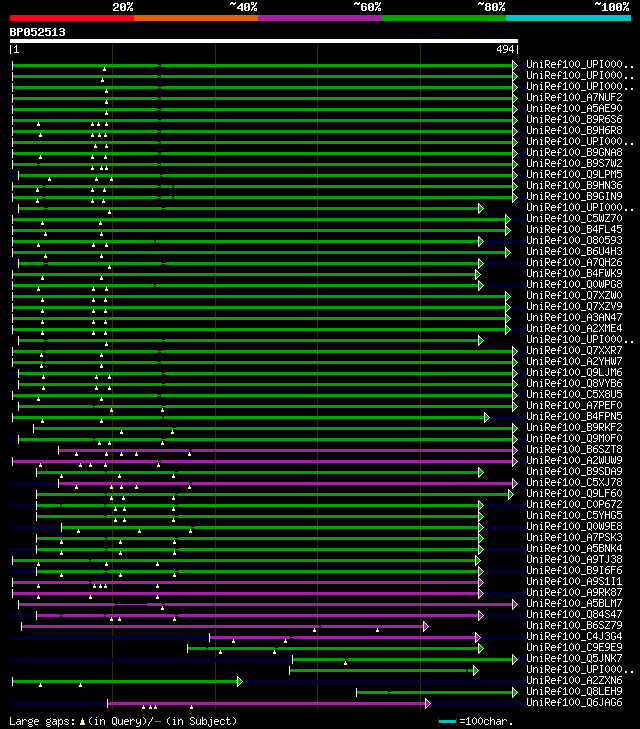
Task: Select the UniRef100_A7PSK3 label
Action: (574, 537)
